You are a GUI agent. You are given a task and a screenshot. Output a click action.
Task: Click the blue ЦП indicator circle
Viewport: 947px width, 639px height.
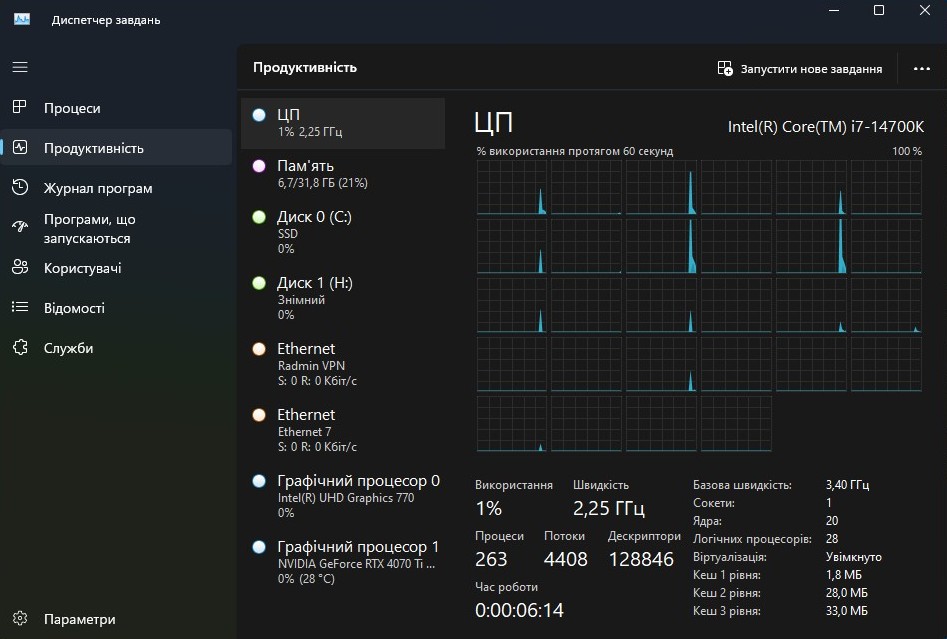(x=259, y=115)
